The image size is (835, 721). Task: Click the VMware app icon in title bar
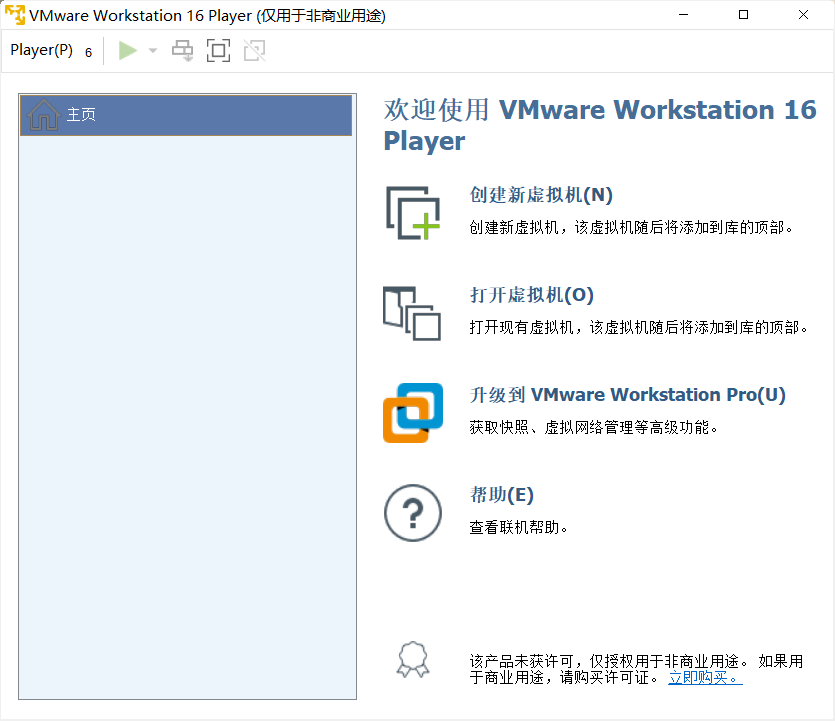15,15
